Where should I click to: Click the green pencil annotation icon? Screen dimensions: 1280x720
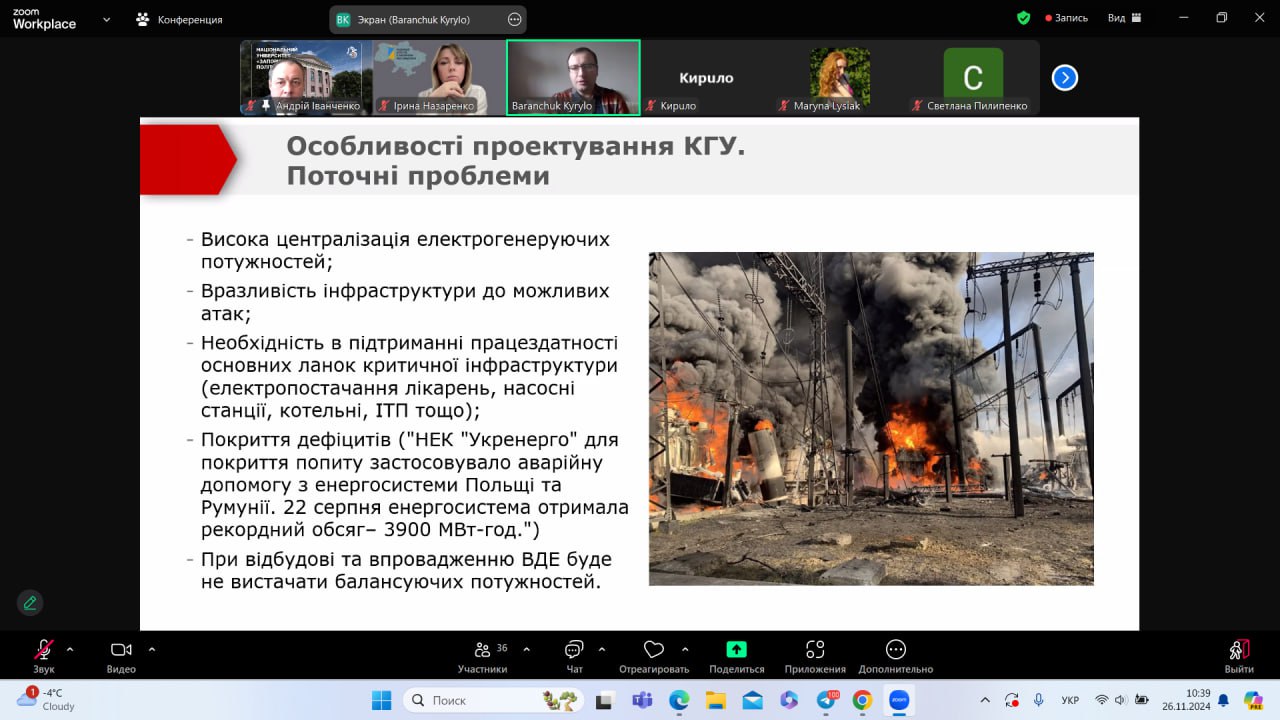pos(30,603)
